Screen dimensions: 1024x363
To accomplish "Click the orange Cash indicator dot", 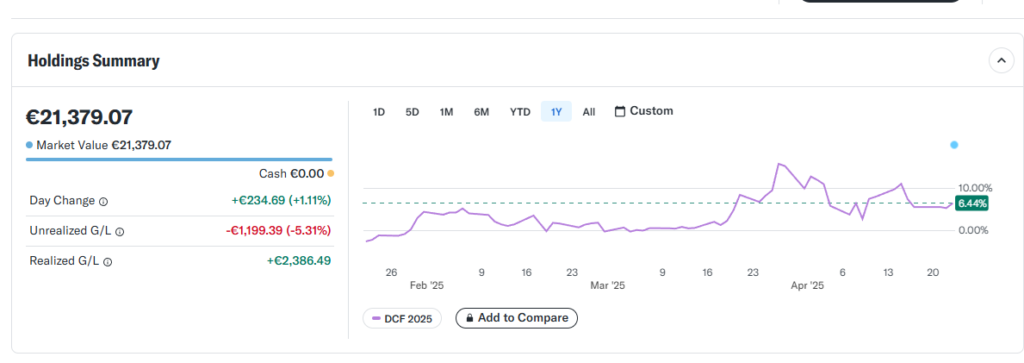I will click(330, 174).
